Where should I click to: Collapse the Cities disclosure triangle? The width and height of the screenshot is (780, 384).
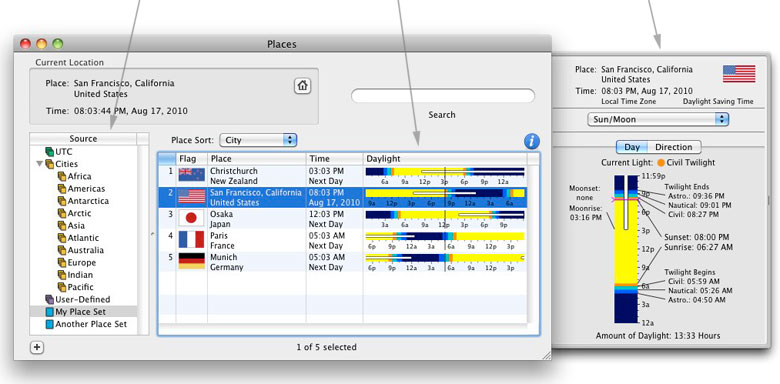click(40, 164)
